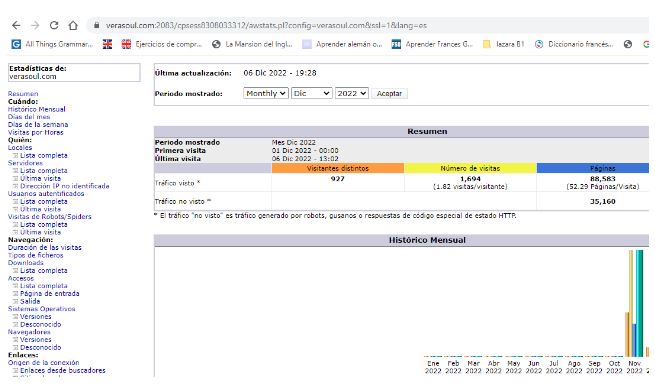Open Visitas de Robots/Spiders link
The height and width of the screenshot is (388, 655).
[x=49, y=216]
